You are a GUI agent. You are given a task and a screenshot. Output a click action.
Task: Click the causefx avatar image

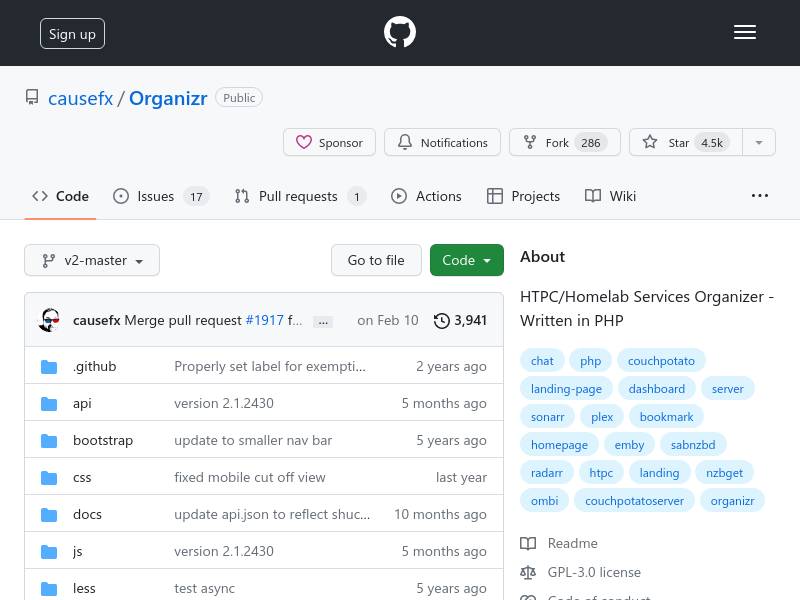click(49, 320)
